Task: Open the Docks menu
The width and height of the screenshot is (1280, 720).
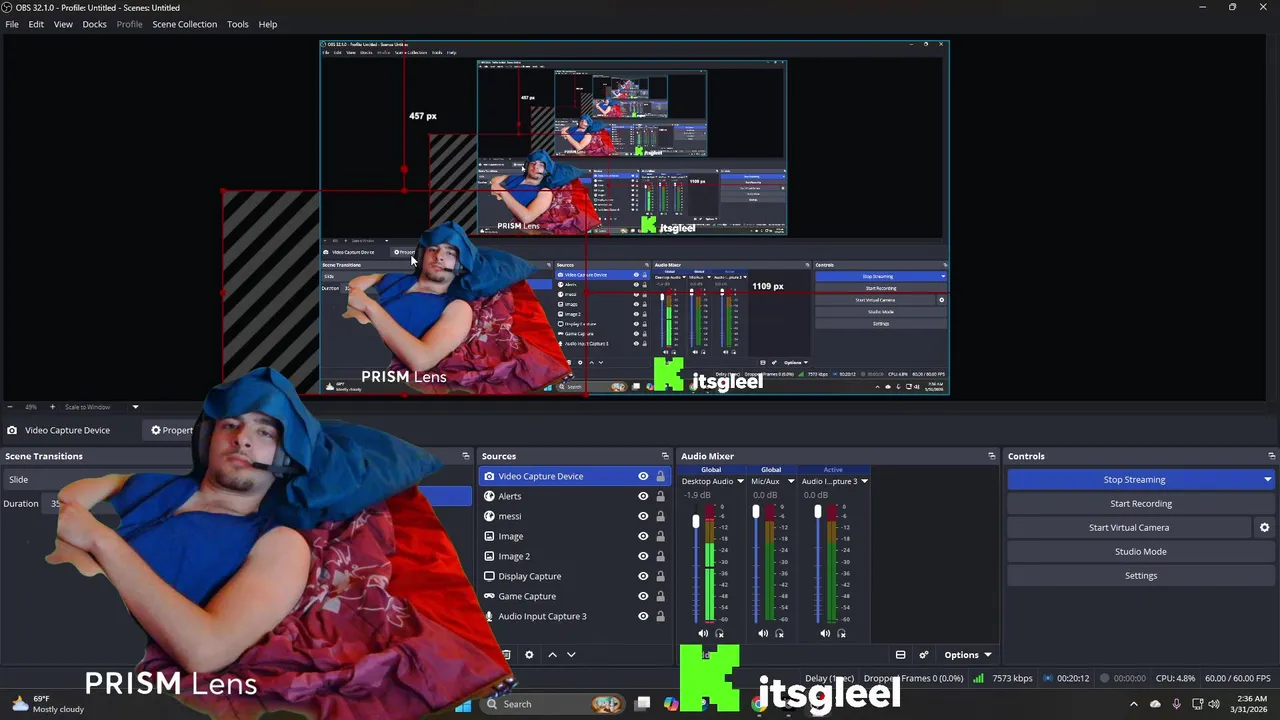Action: [x=94, y=24]
